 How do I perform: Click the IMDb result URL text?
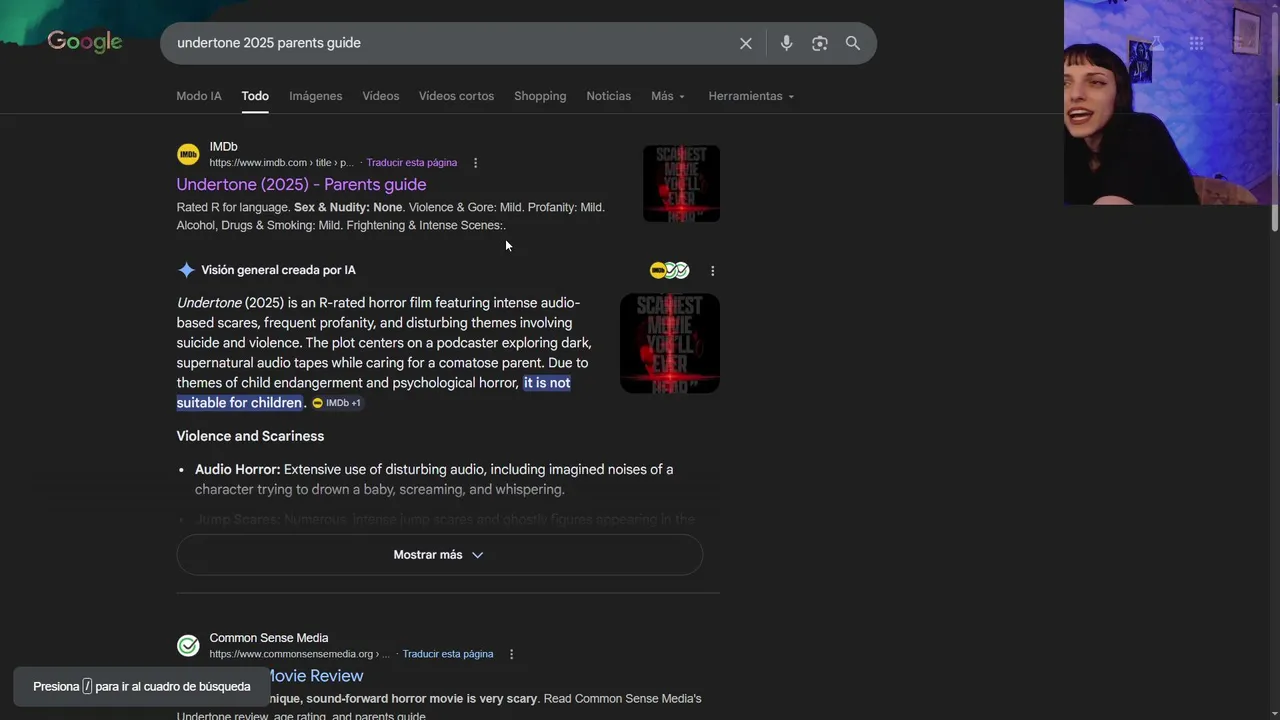(281, 163)
